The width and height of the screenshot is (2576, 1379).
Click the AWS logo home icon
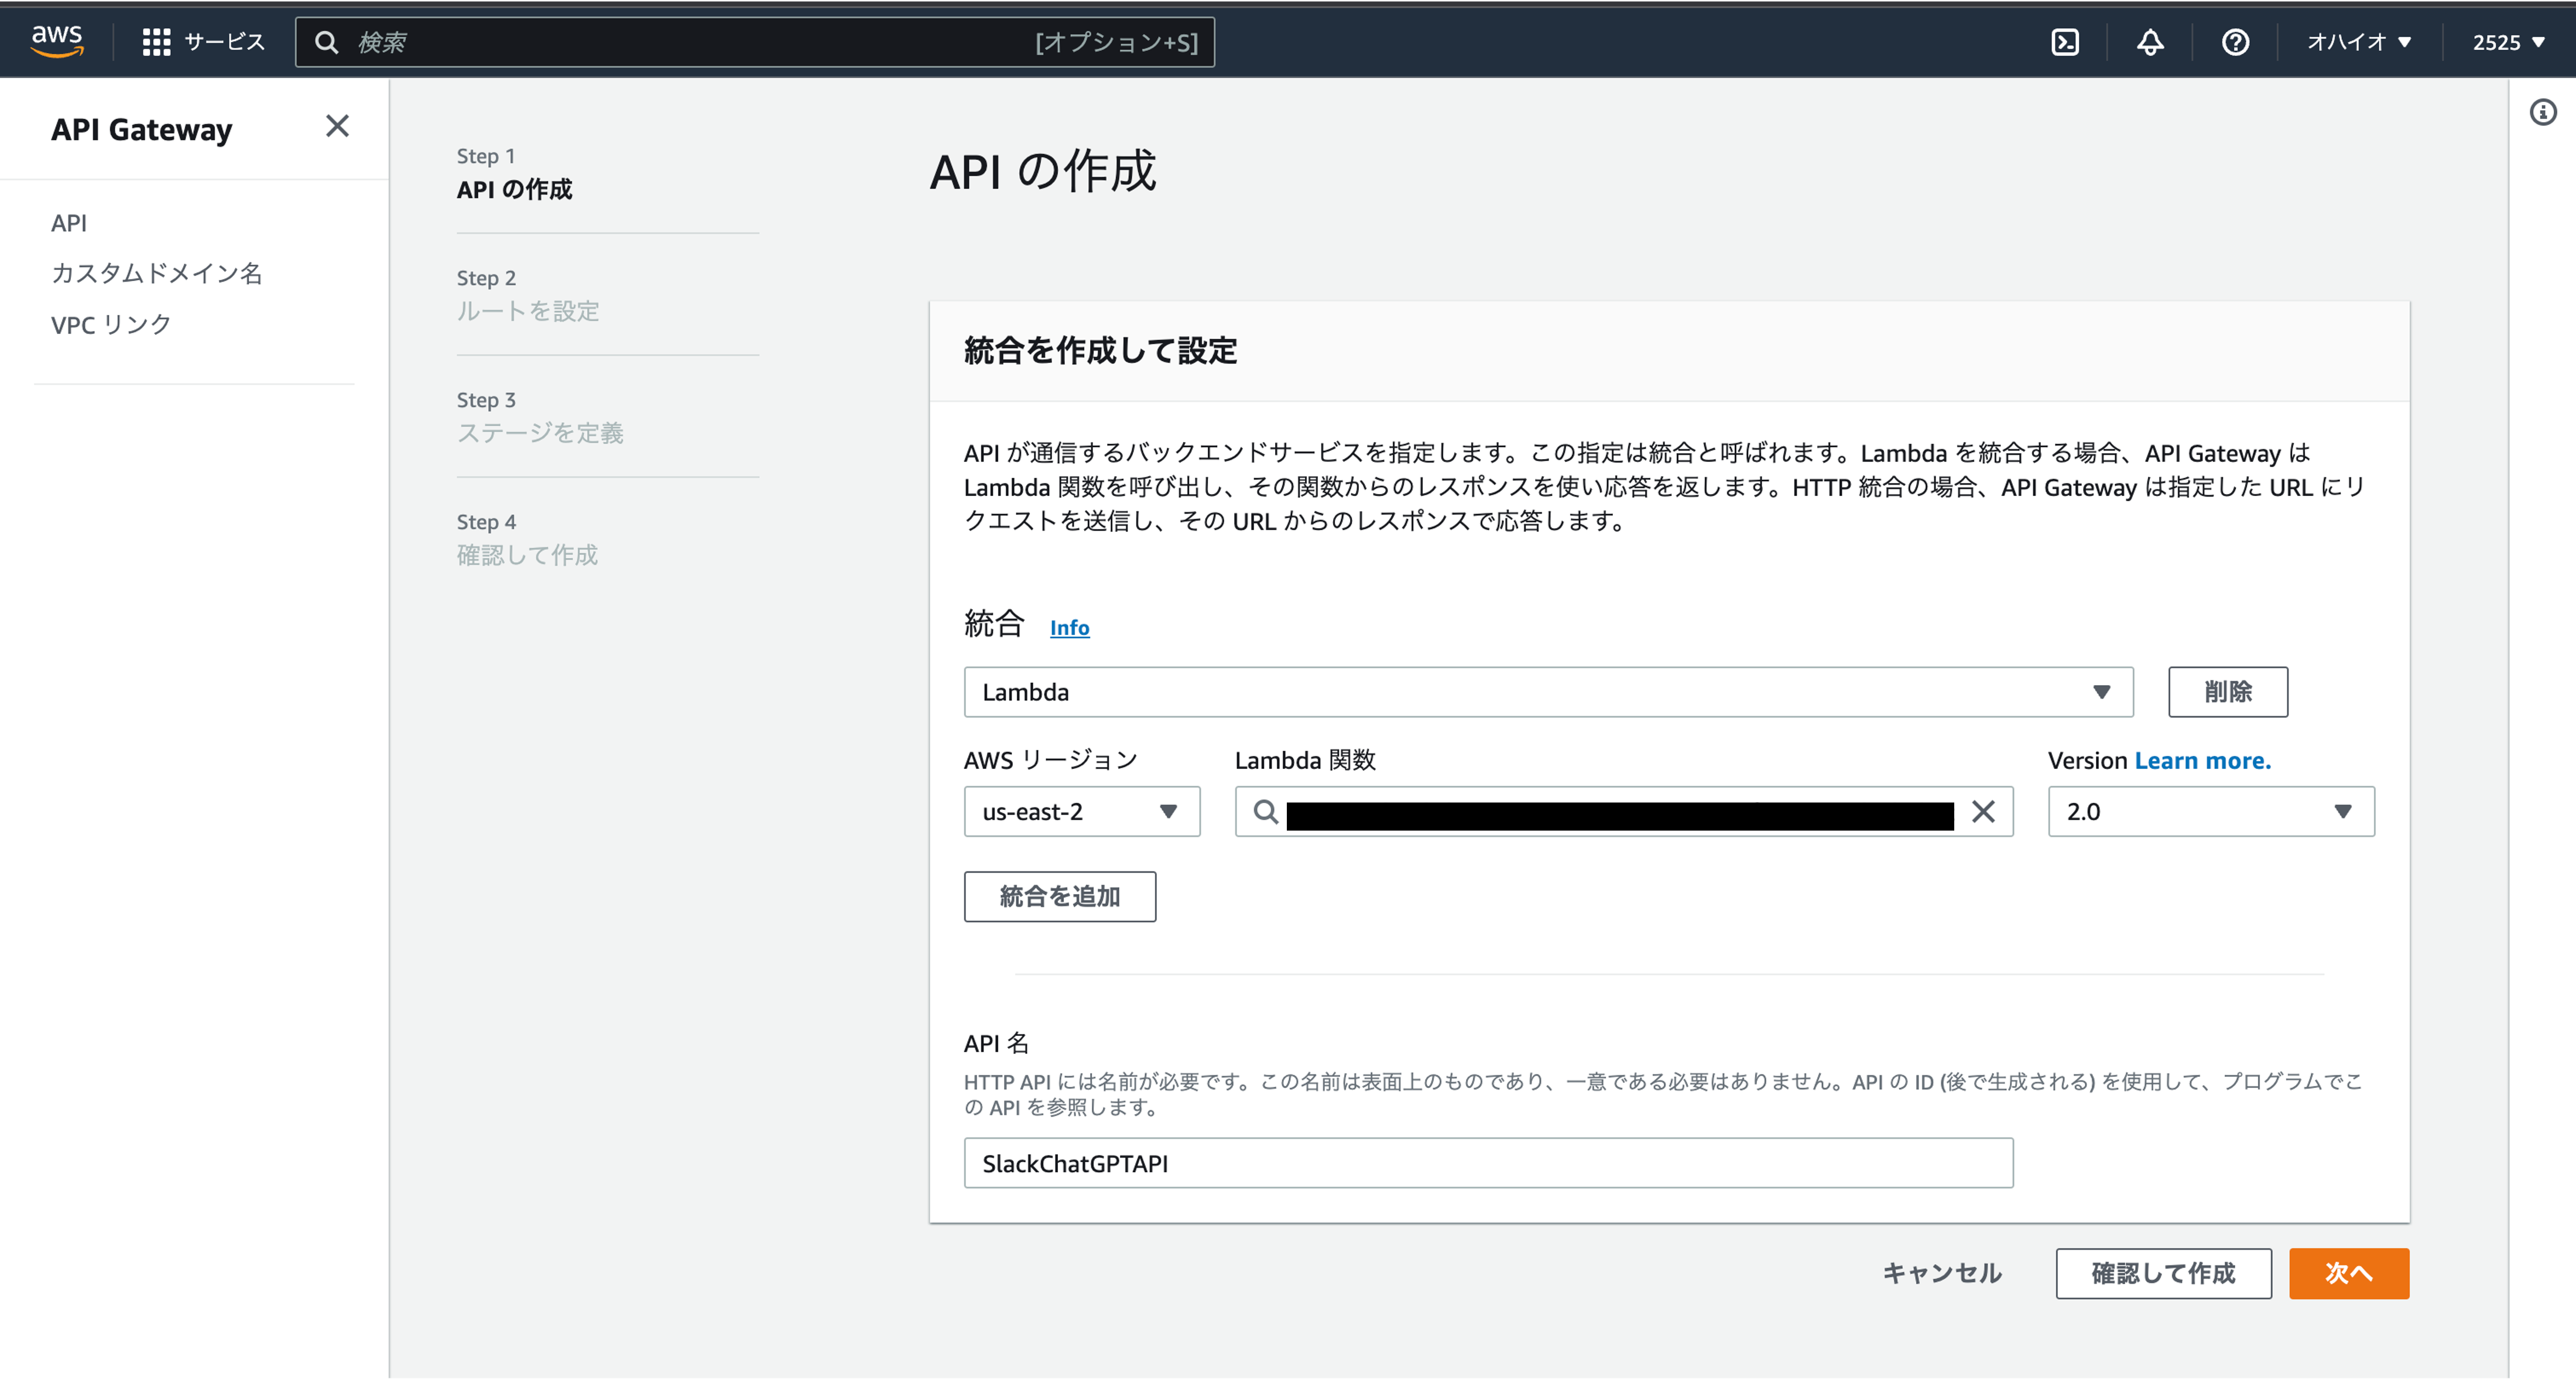pyautogui.click(x=57, y=41)
